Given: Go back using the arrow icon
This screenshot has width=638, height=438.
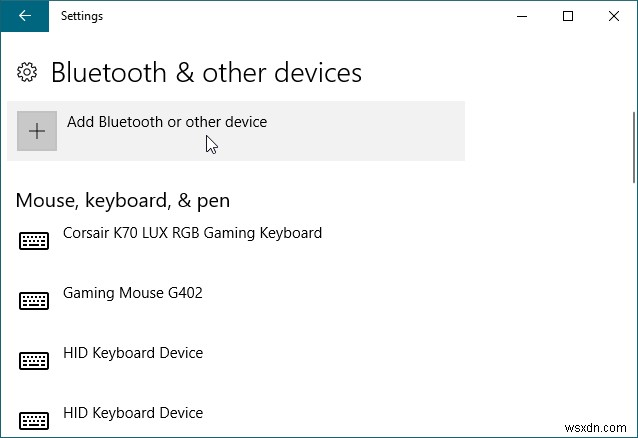Looking at the screenshot, I should pos(24,15).
